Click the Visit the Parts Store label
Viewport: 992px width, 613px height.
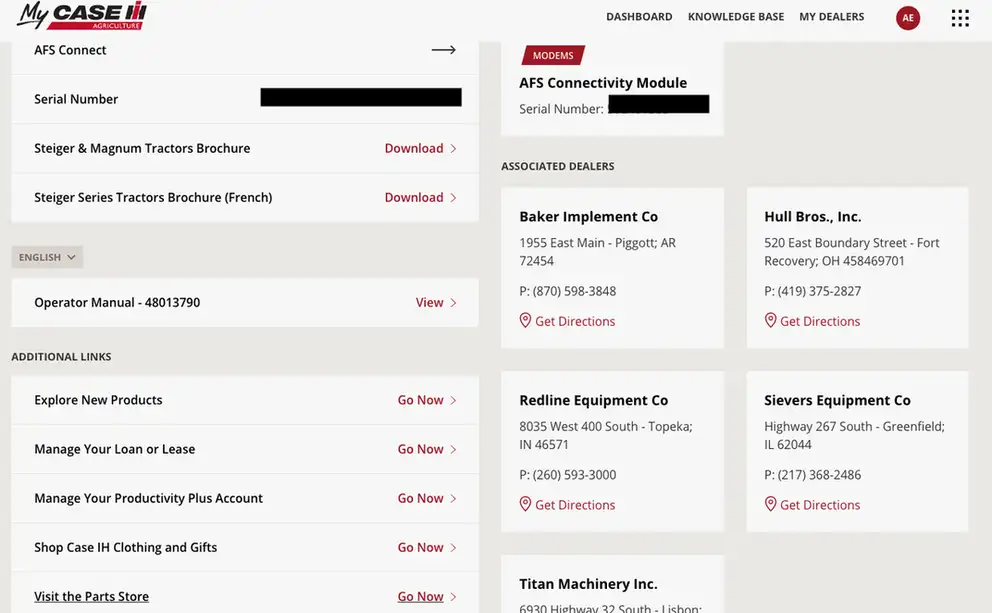point(92,597)
